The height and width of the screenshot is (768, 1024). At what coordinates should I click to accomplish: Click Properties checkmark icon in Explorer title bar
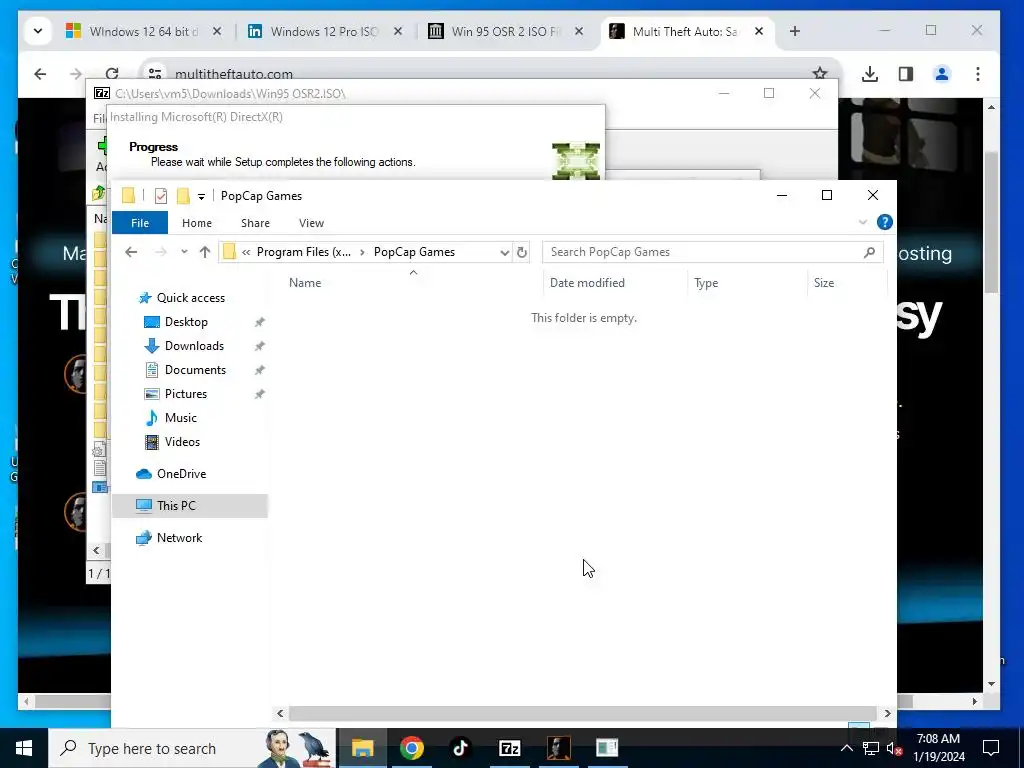tap(161, 196)
